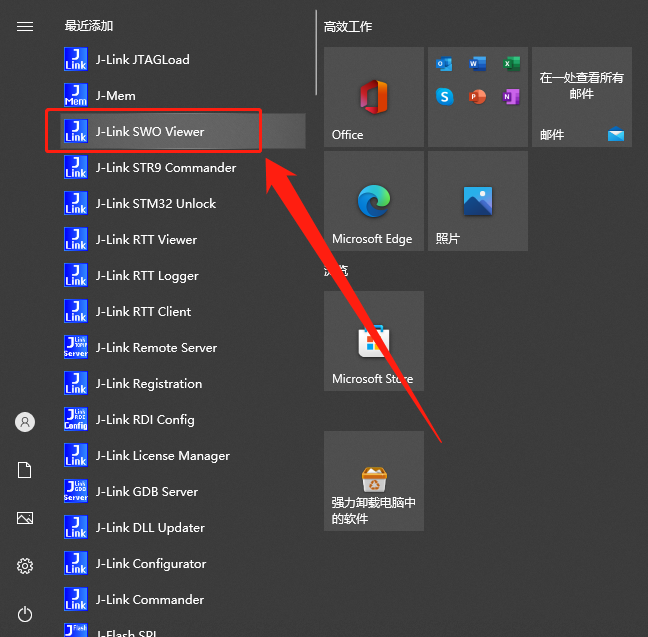This screenshot has width=648, height=637.
Task: Launch J-Link RTT Logger
Action: click(183, 275)
